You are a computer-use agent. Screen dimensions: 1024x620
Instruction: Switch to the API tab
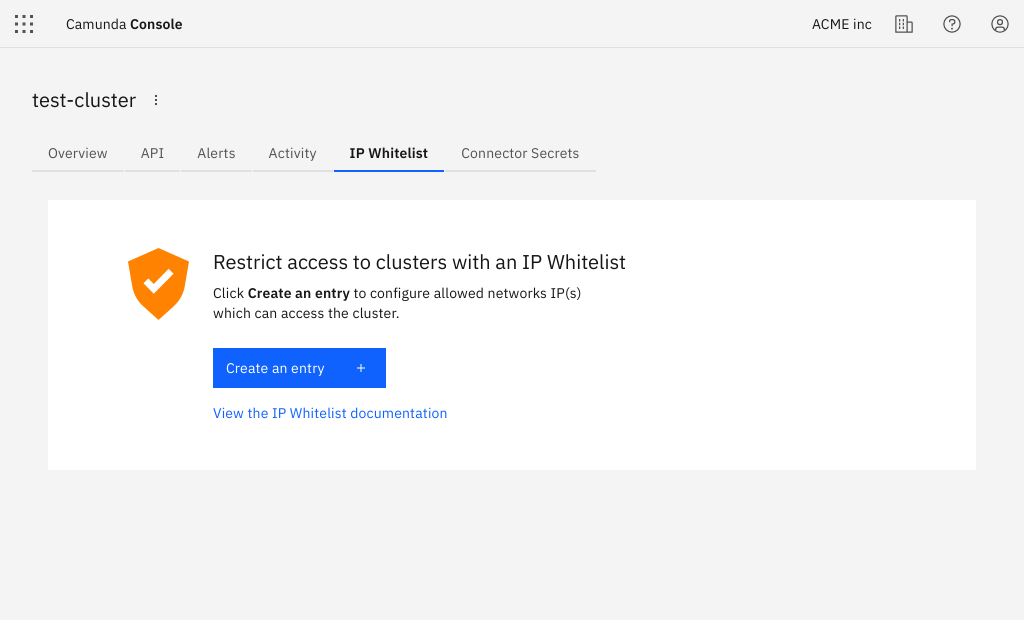tap(152, 153)
